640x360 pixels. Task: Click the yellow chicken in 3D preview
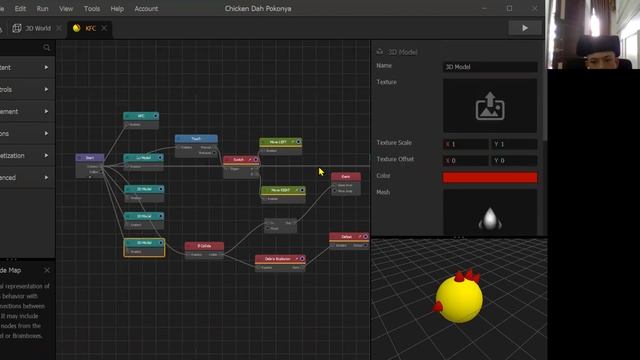click(x=459, y=297)
